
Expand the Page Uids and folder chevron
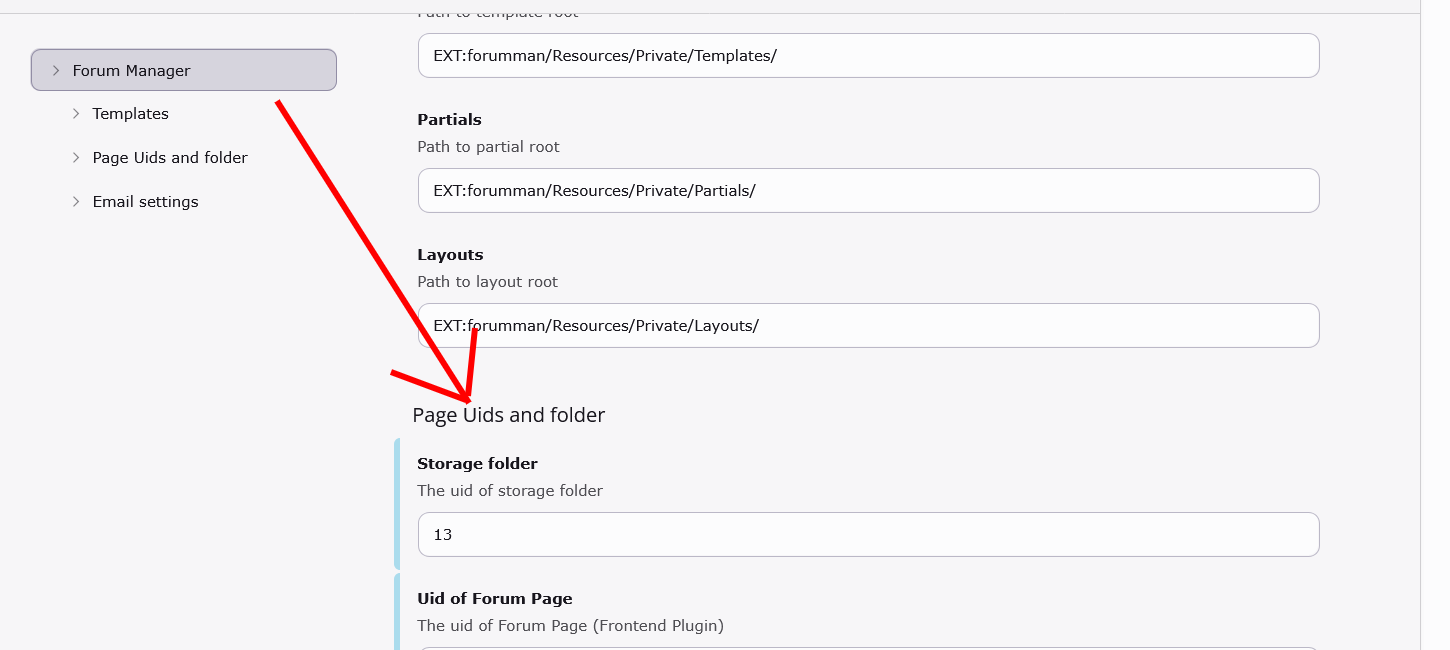tap(76, 158)
